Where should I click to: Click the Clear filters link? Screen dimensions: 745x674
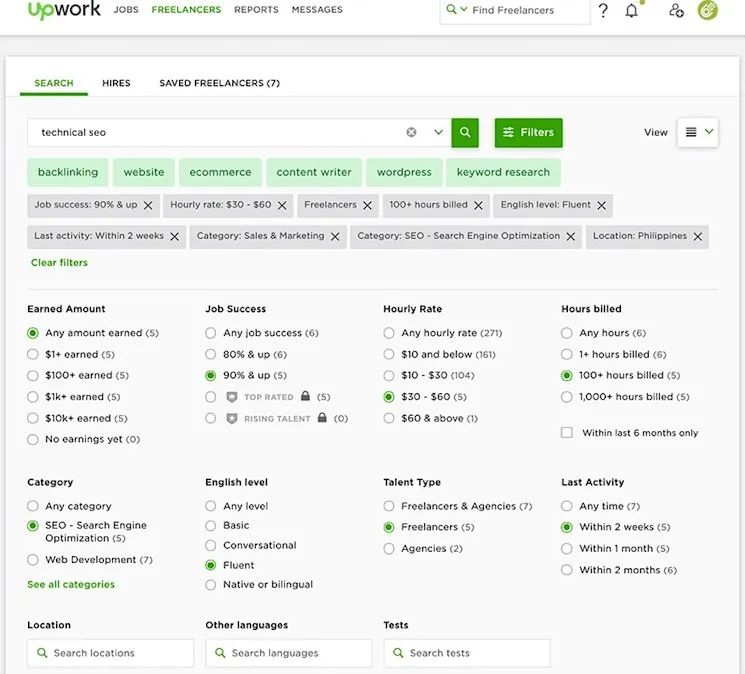pyautogui.click(x=59, y=263)
